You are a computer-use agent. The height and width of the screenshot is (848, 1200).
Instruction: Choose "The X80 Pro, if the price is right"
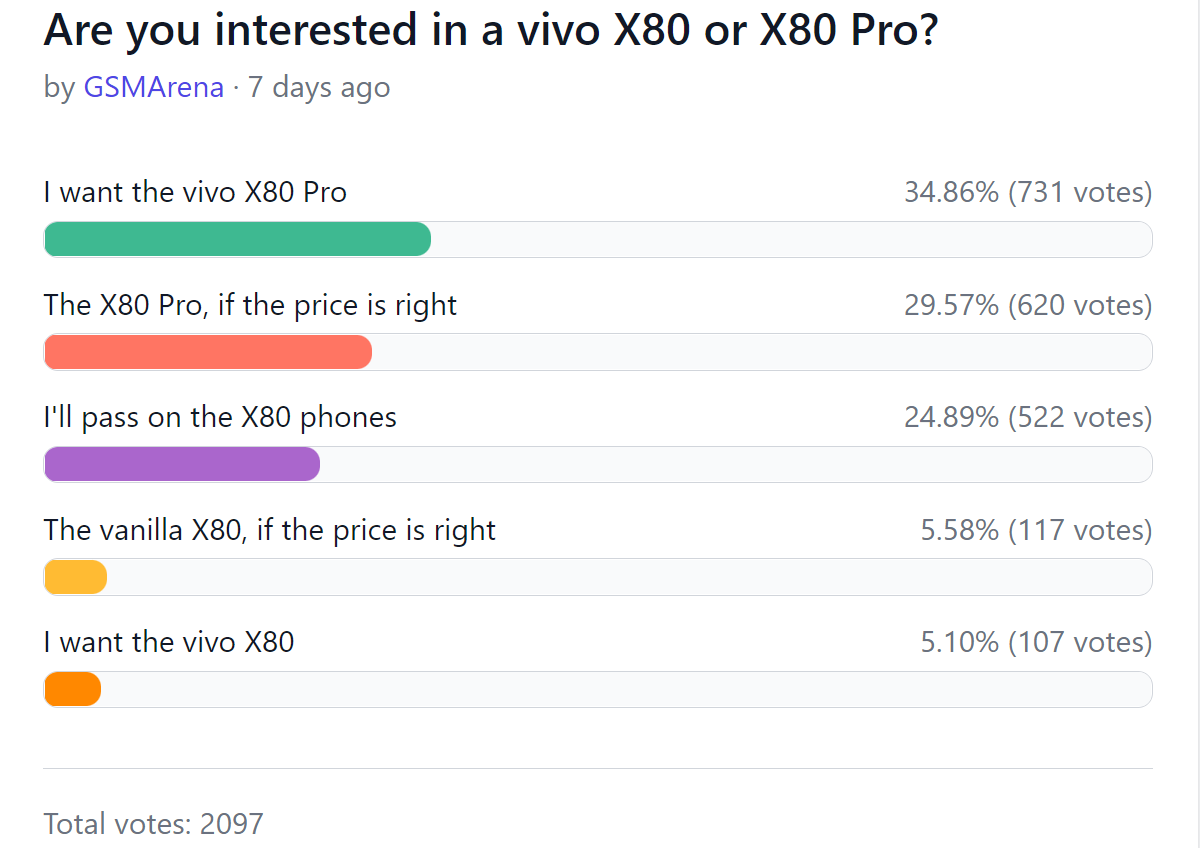click(250, 305)
